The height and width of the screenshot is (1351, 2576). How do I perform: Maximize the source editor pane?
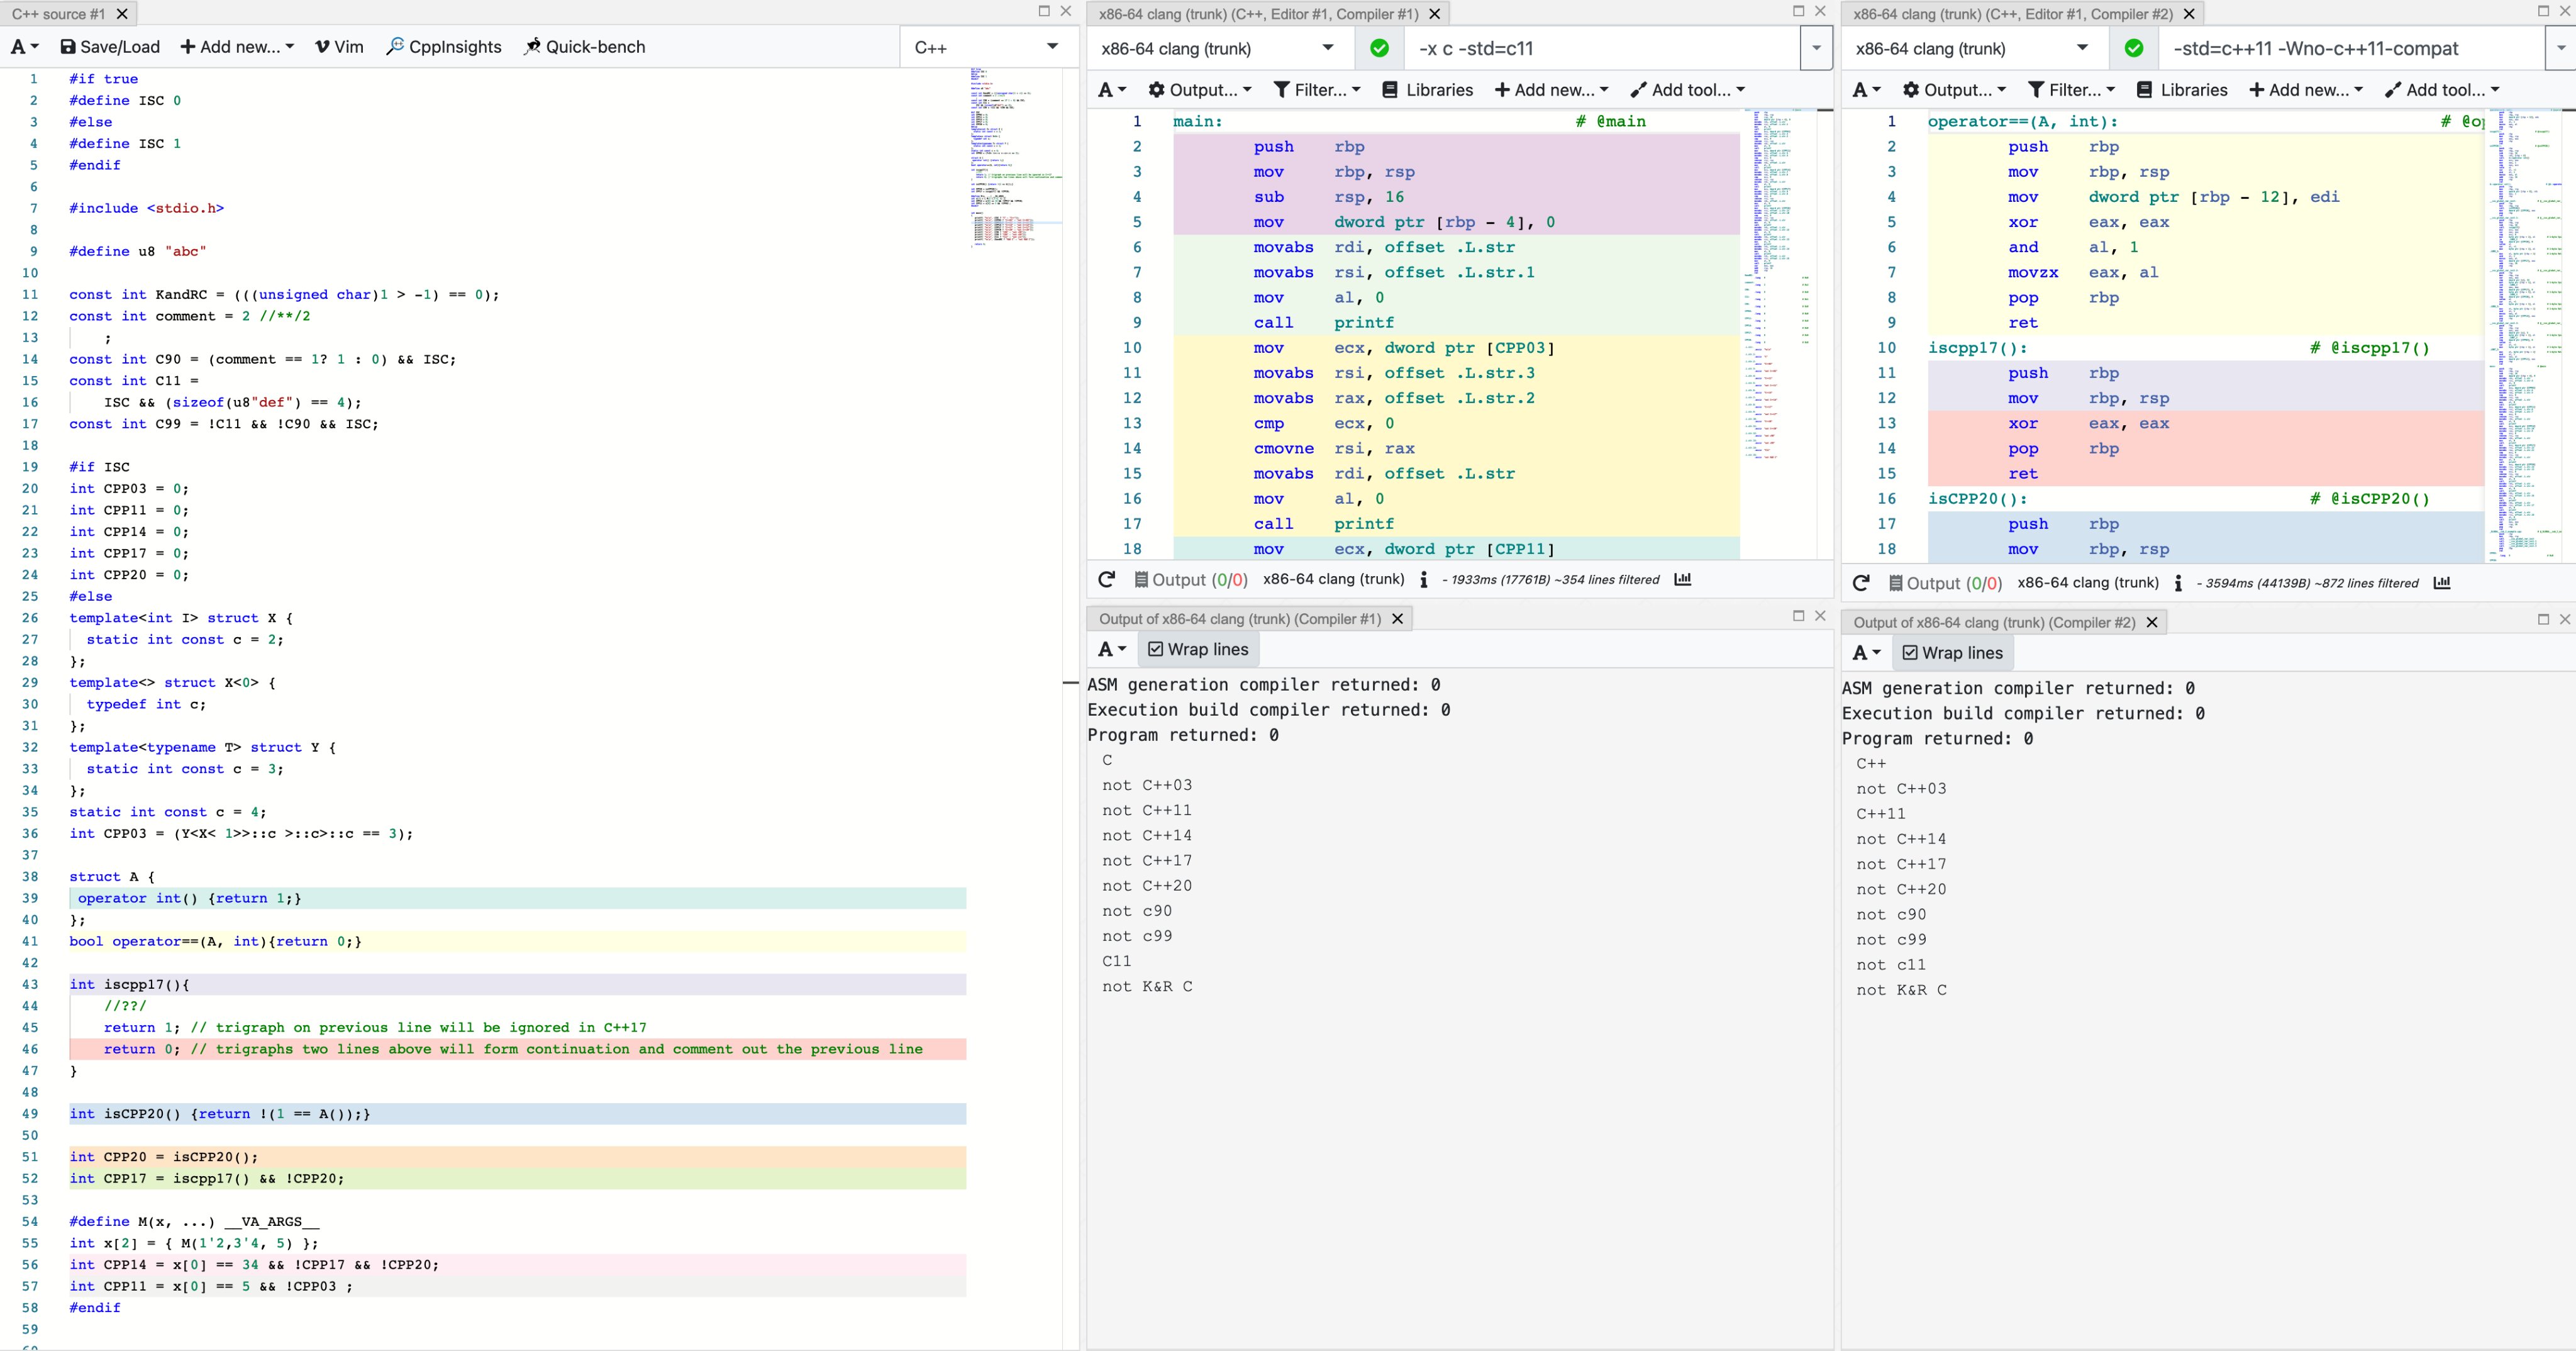[x=1044, y=11]
